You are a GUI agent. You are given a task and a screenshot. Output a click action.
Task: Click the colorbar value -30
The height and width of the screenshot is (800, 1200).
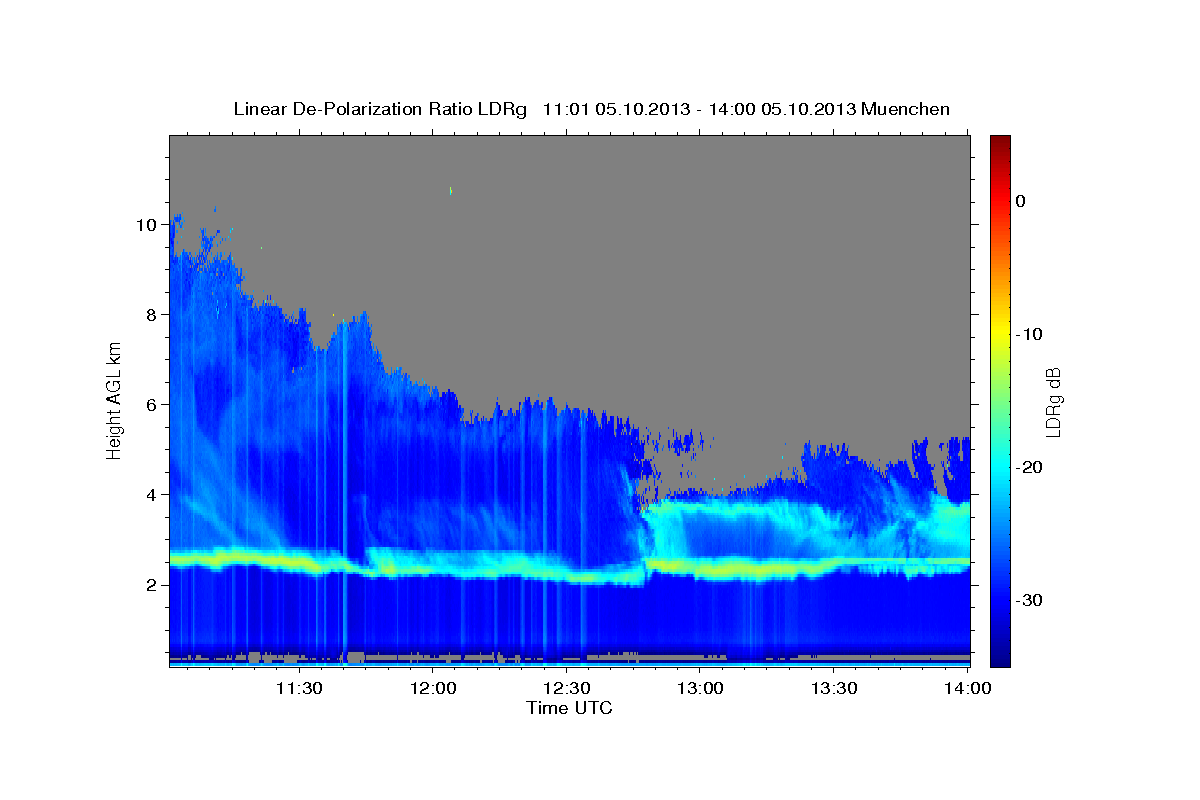point(1029,600)
